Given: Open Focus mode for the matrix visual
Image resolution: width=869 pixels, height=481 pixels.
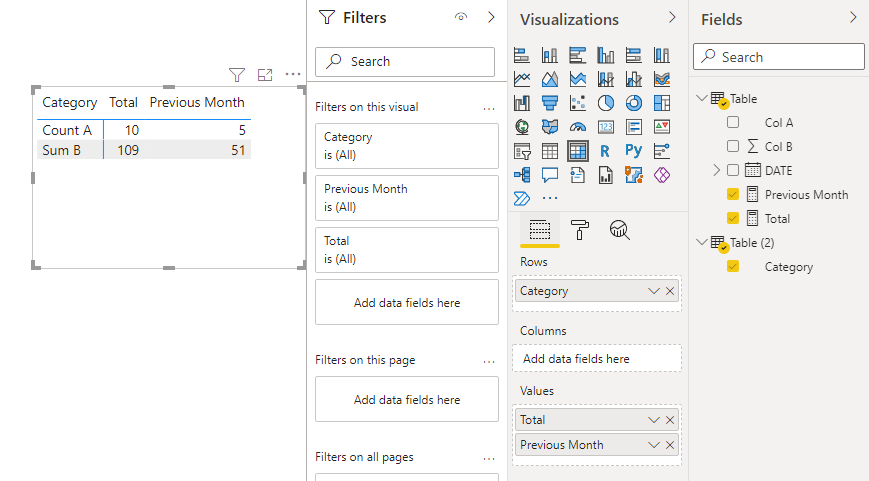Looking at the screenshot, I should (265, 74).
